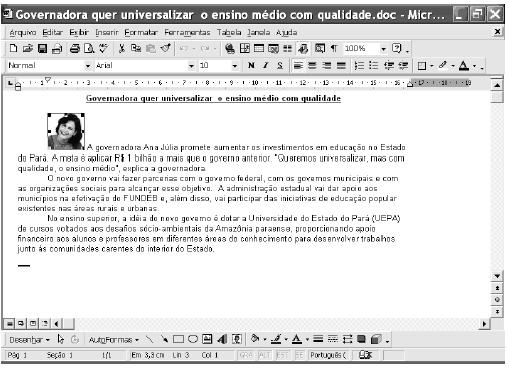Click the Insert WordArt icon

point(222,340)
